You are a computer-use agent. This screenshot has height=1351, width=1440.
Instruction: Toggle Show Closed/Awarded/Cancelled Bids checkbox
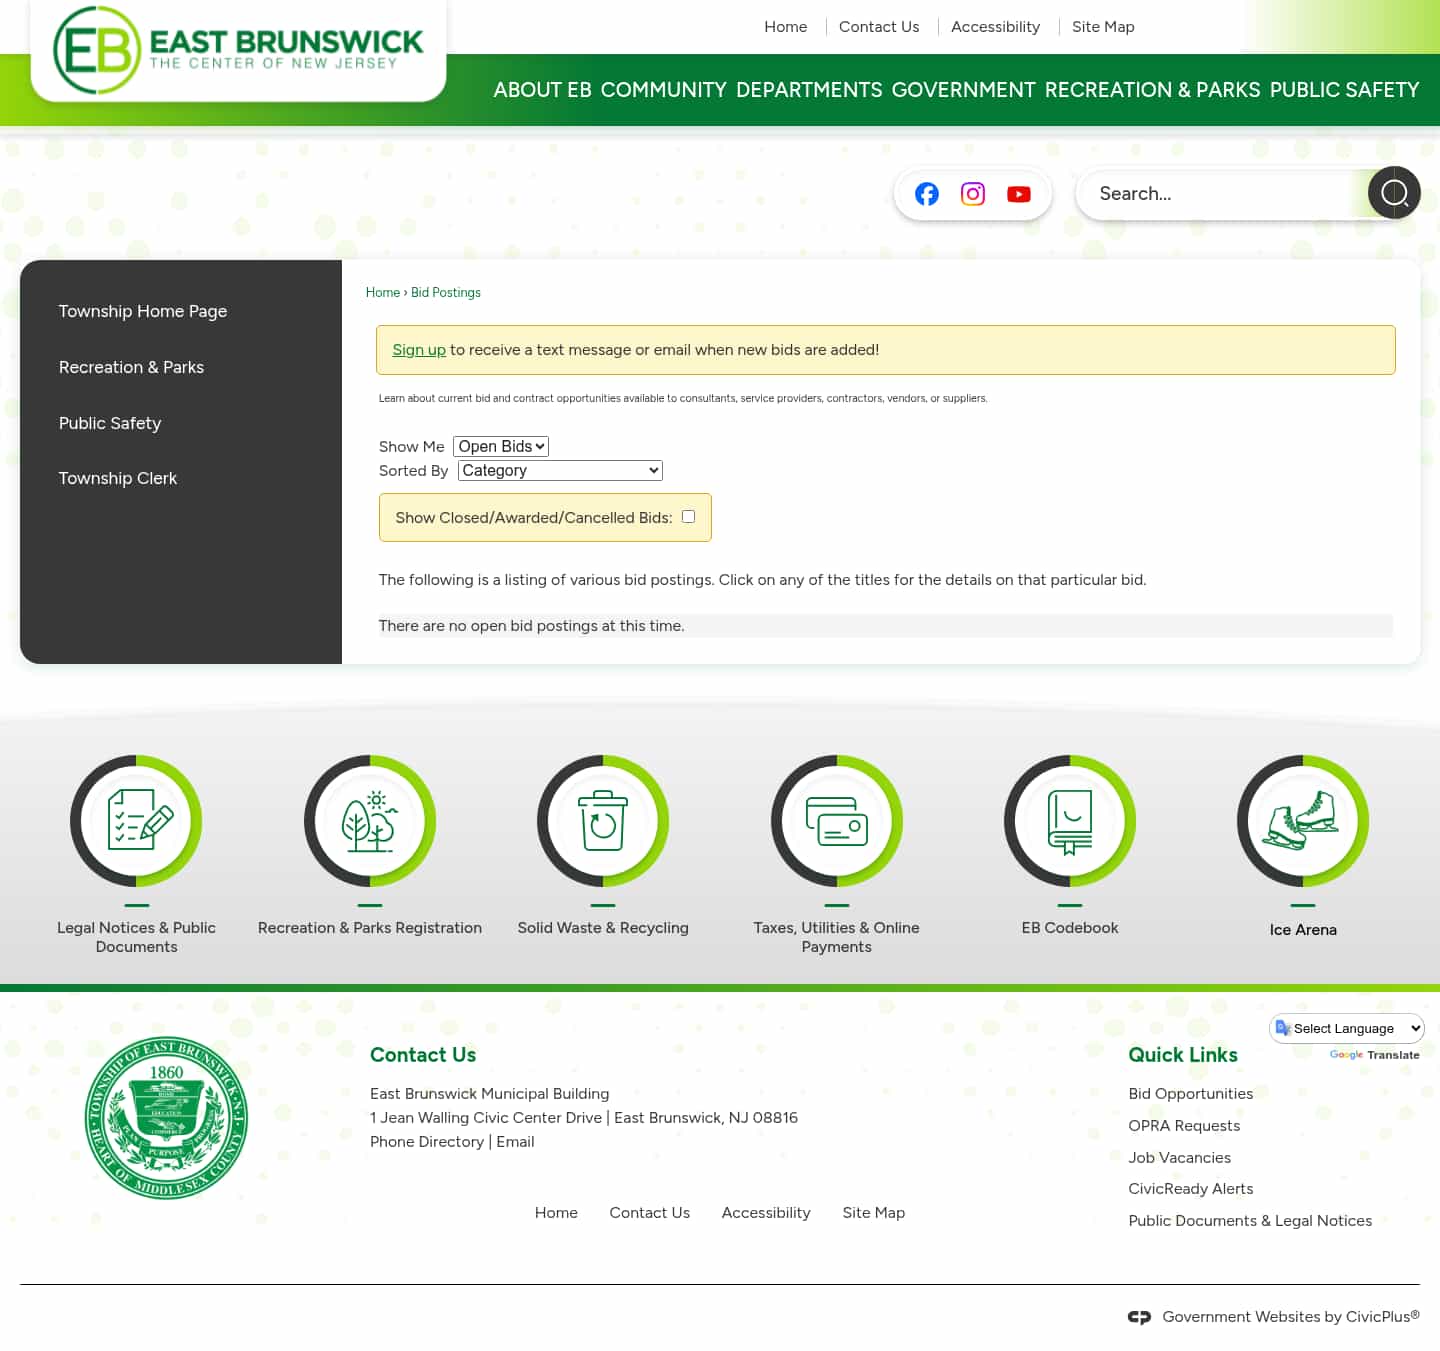tap(688, 516)
